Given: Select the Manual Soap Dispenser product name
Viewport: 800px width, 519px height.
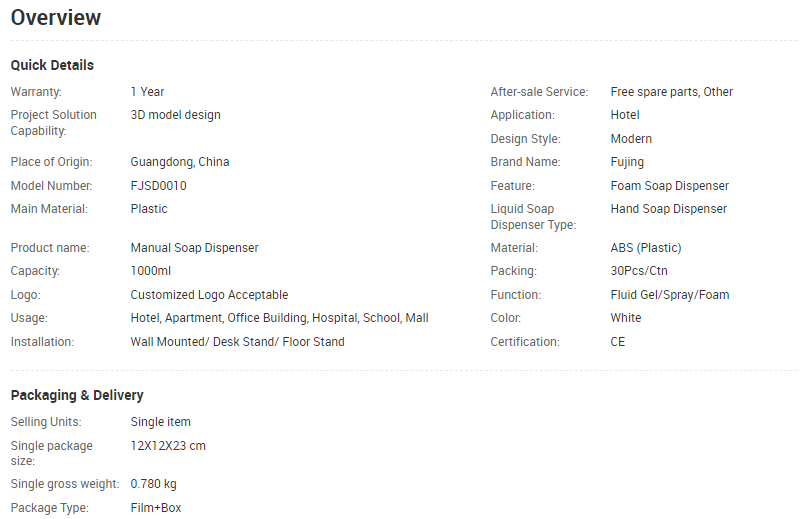Looking at the screenshot, I should pyautogui.click(x=194, y=248).
